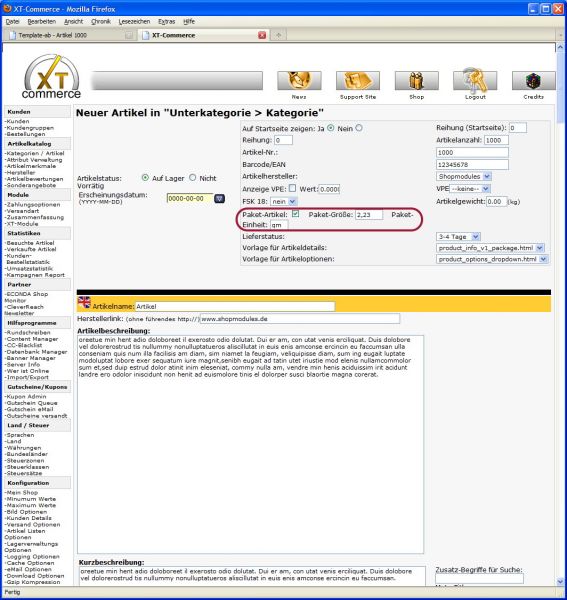Open the Versandart link

click(22, 211)
